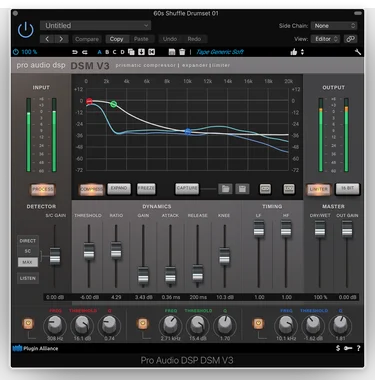Click the load capture folder icon
Image resolution: width=375 pixels, height=380 pixels.
tap(225, 189)
